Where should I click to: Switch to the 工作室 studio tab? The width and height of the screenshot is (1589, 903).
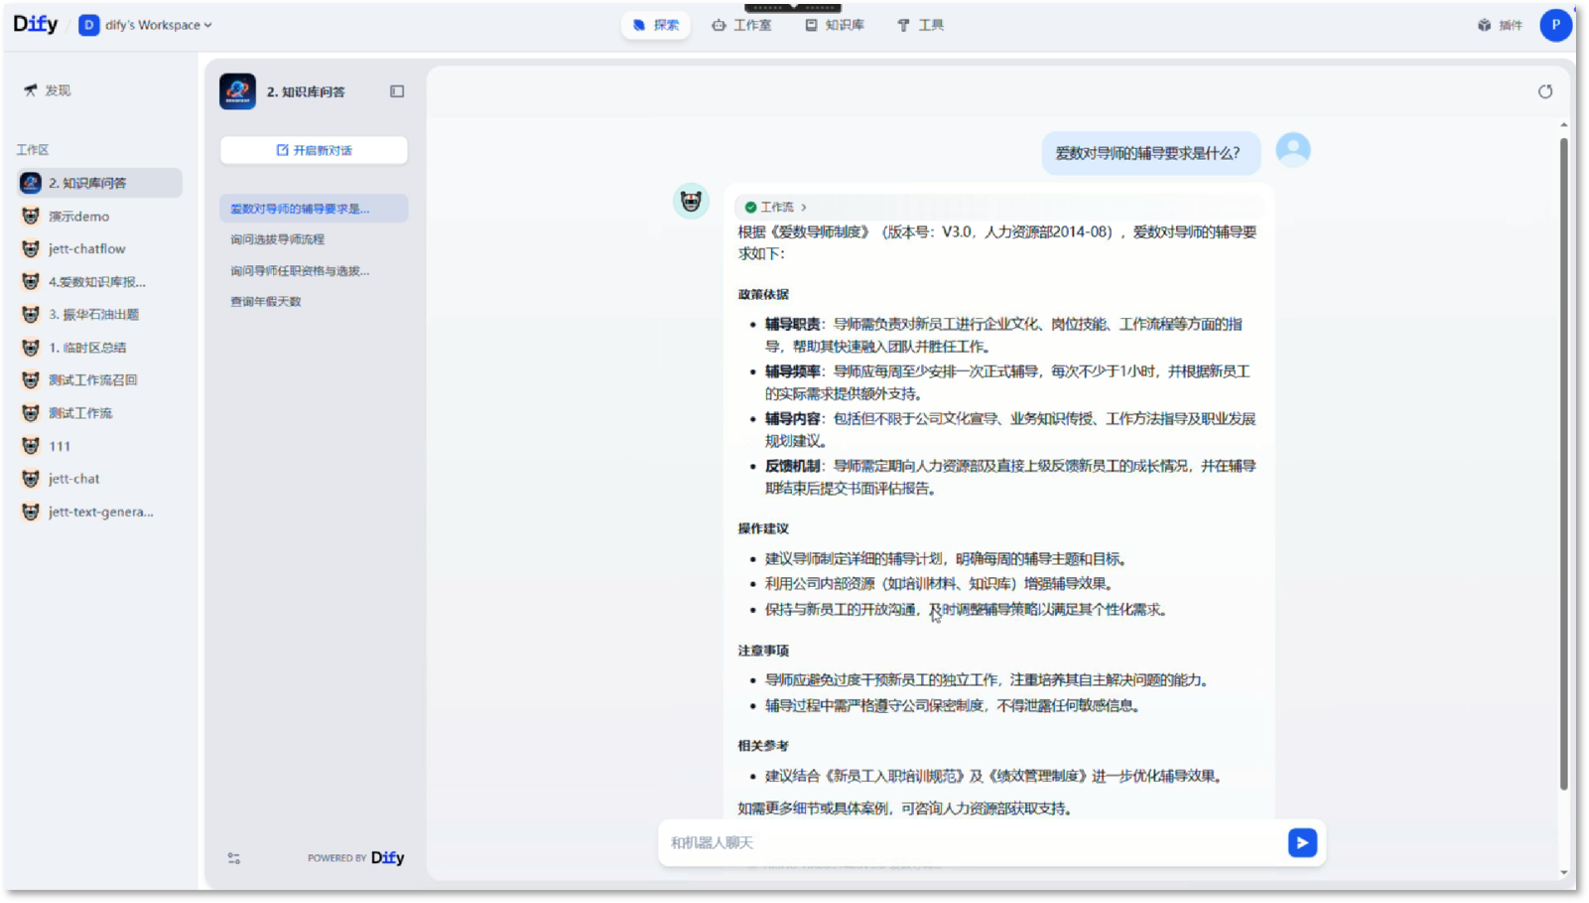[741, 25]
